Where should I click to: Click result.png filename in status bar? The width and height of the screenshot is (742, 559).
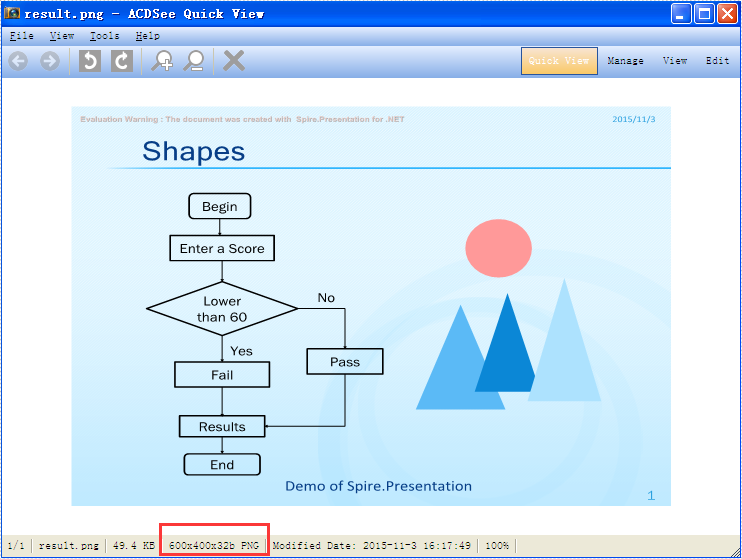coord(69,546)
